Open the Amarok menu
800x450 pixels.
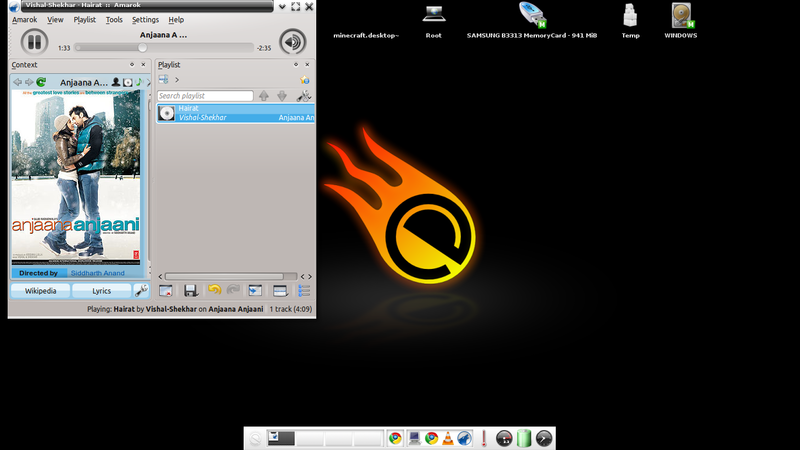point(24,20)
